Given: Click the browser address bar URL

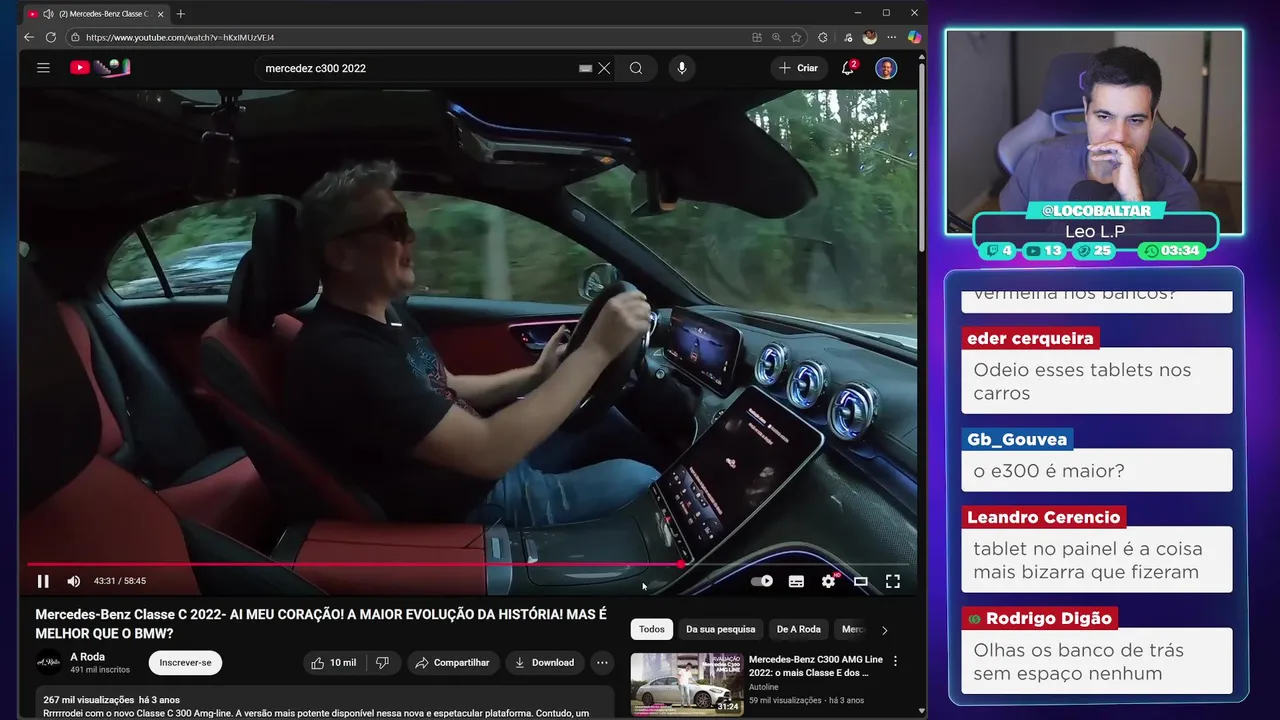Looking at the screenshot, I should point(180,37).
